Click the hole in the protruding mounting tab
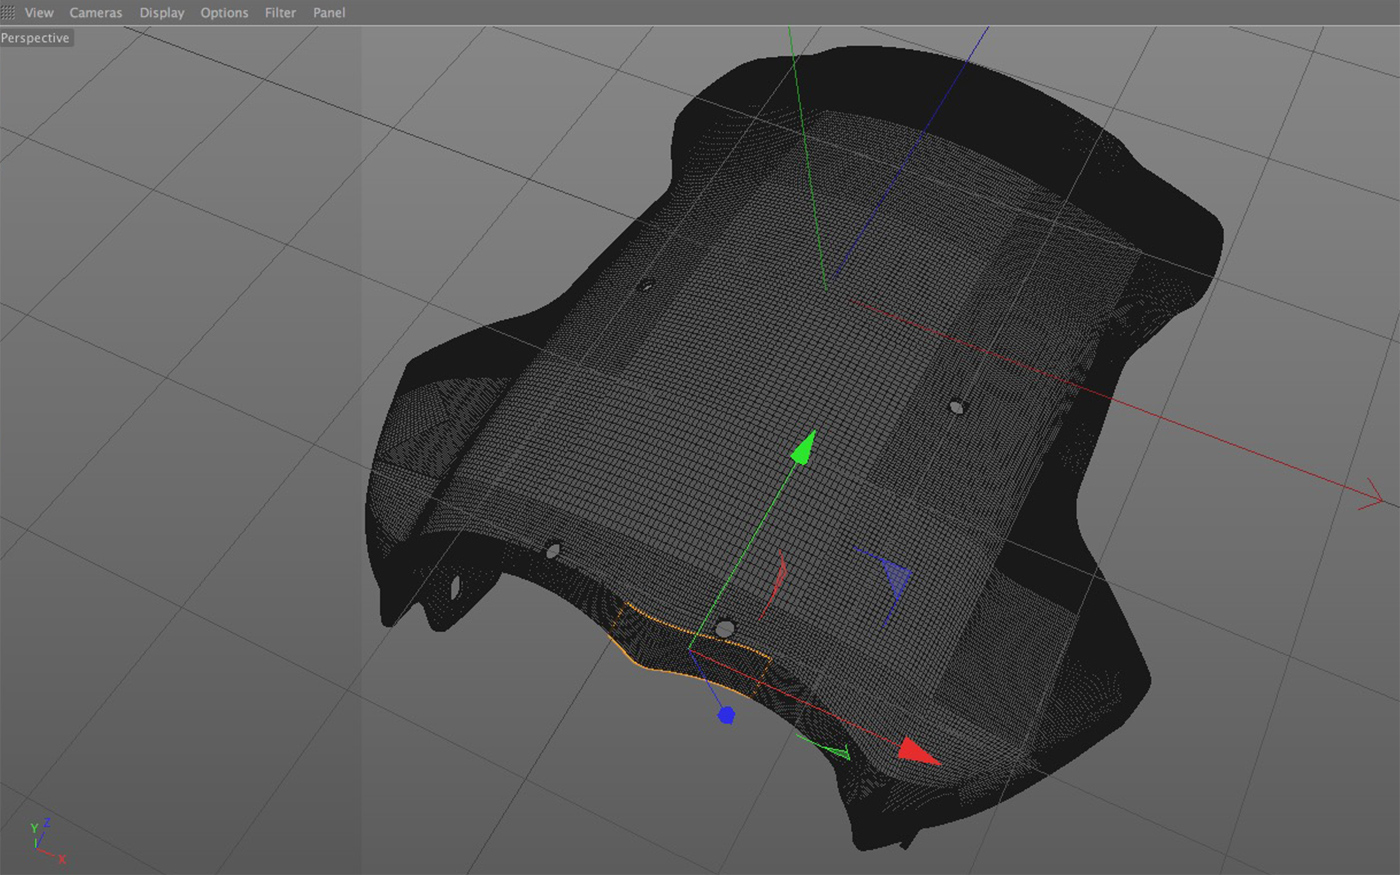Screen dimensions: 1400x875 click(455, 586)
